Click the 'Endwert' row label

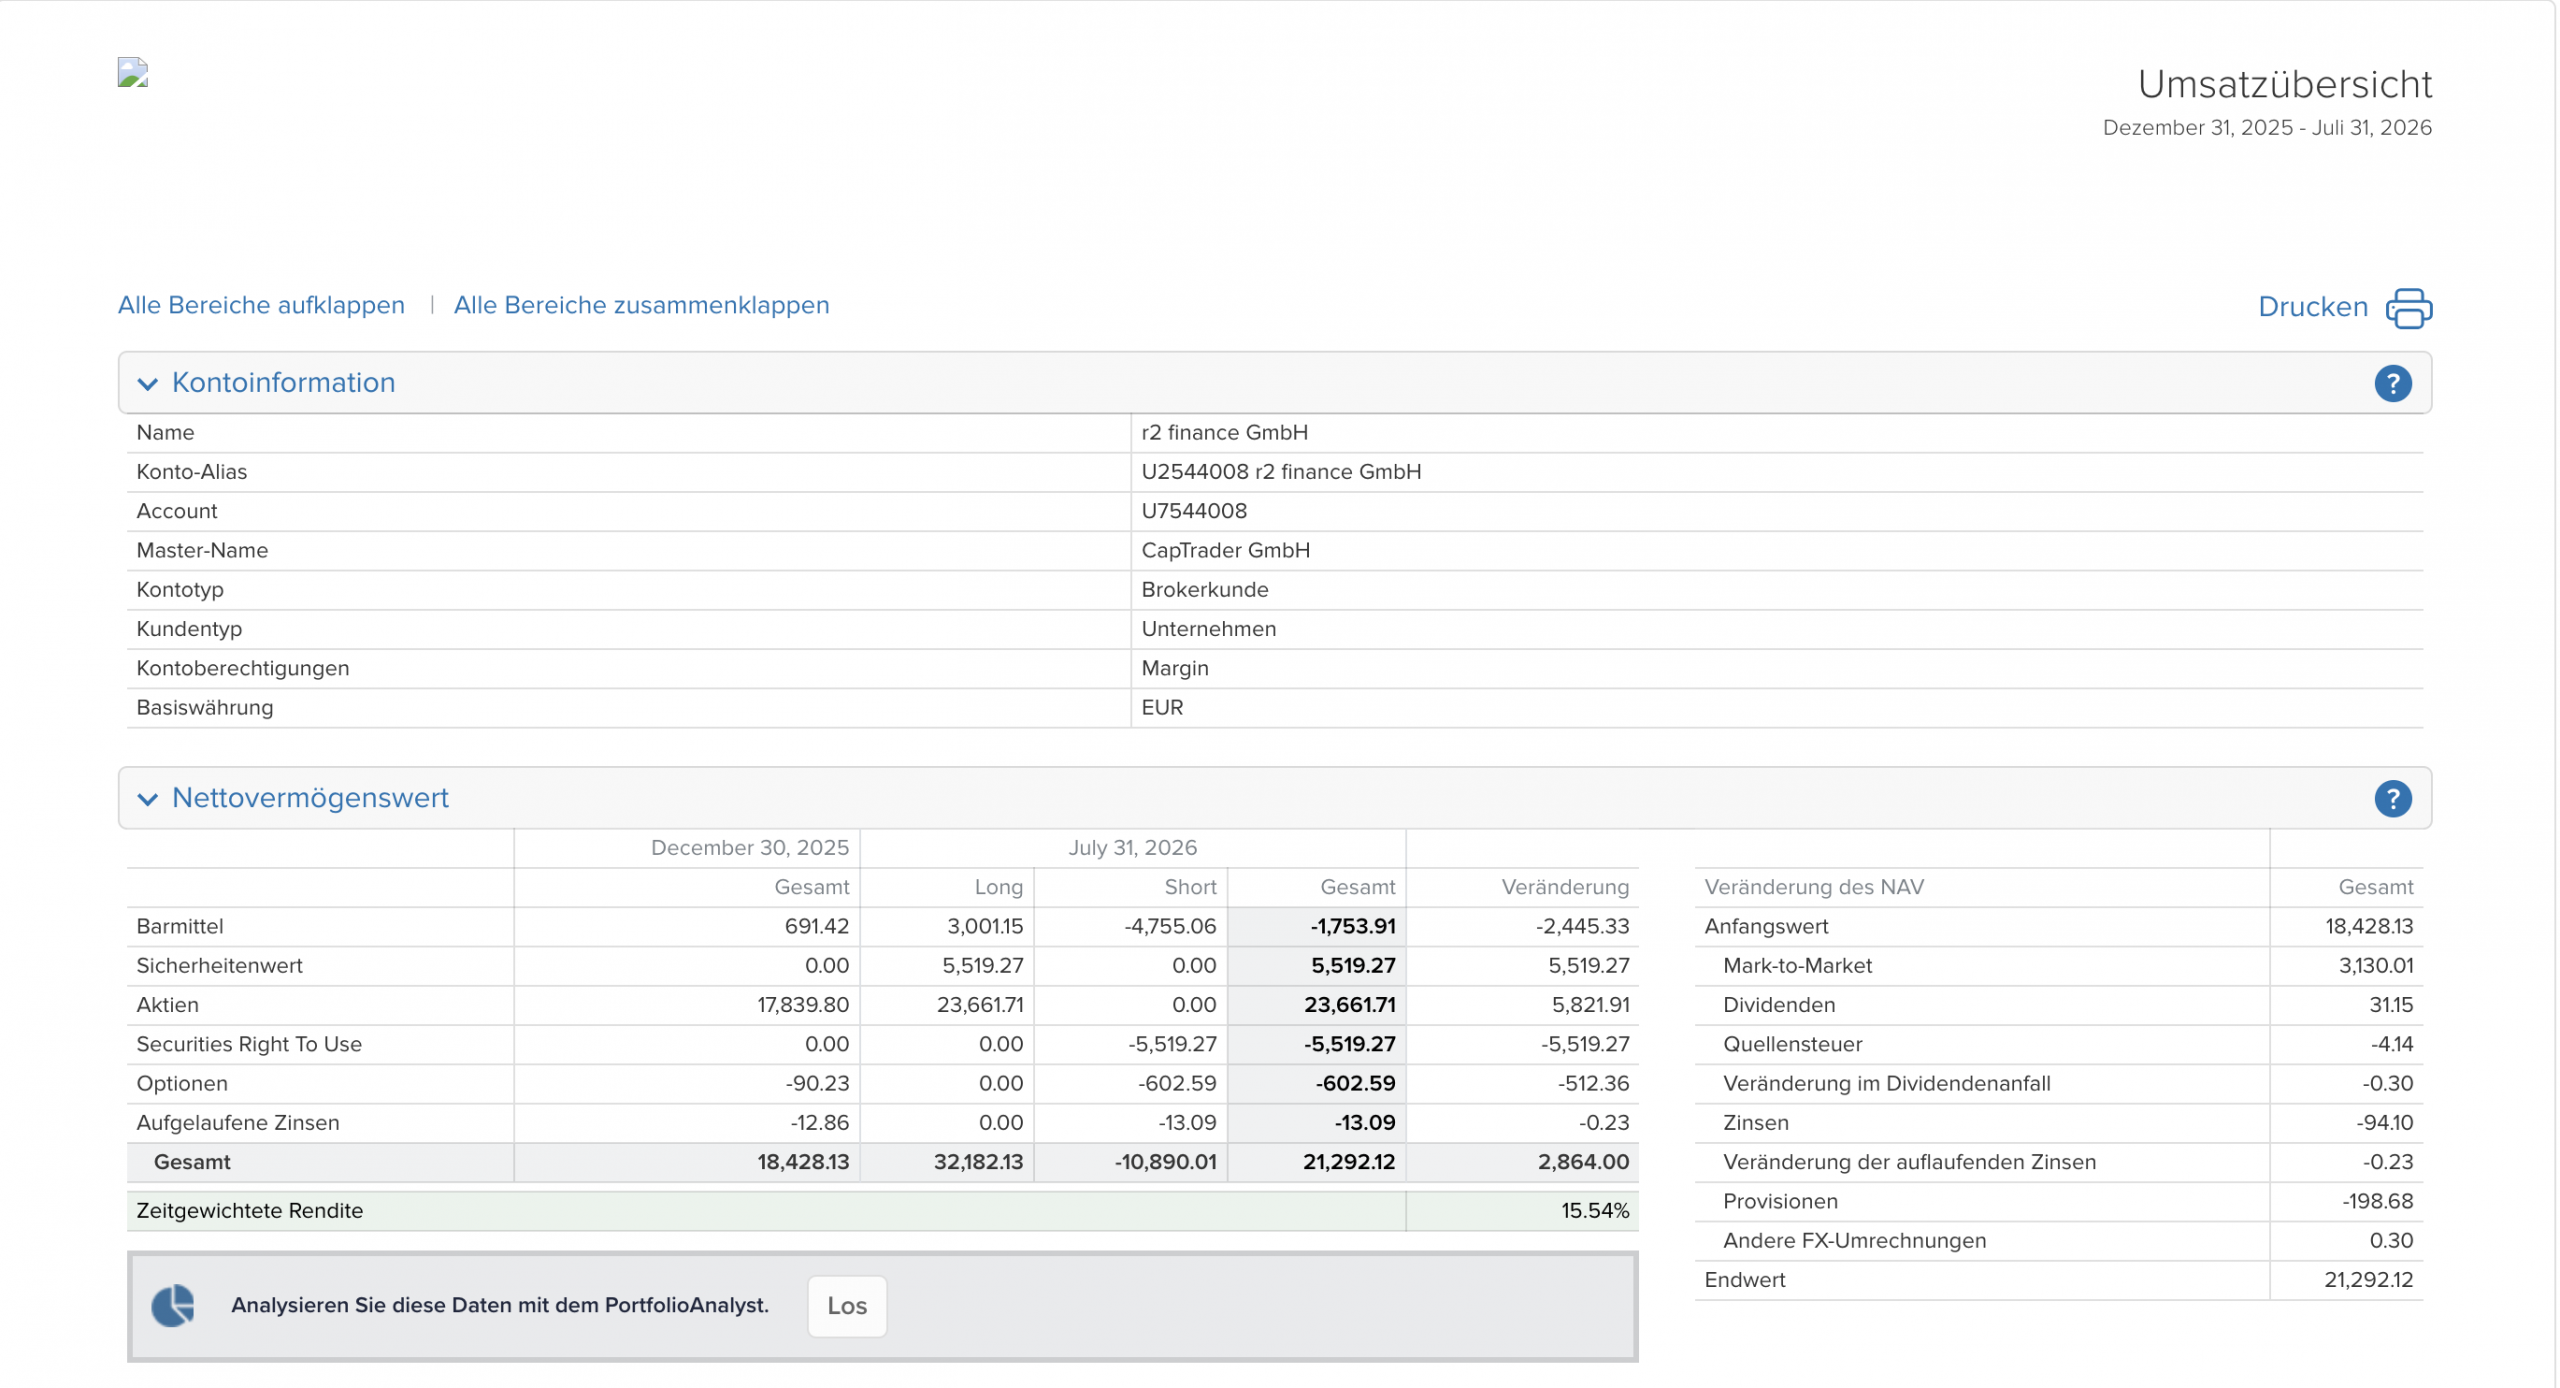tap(1744, 1280)
